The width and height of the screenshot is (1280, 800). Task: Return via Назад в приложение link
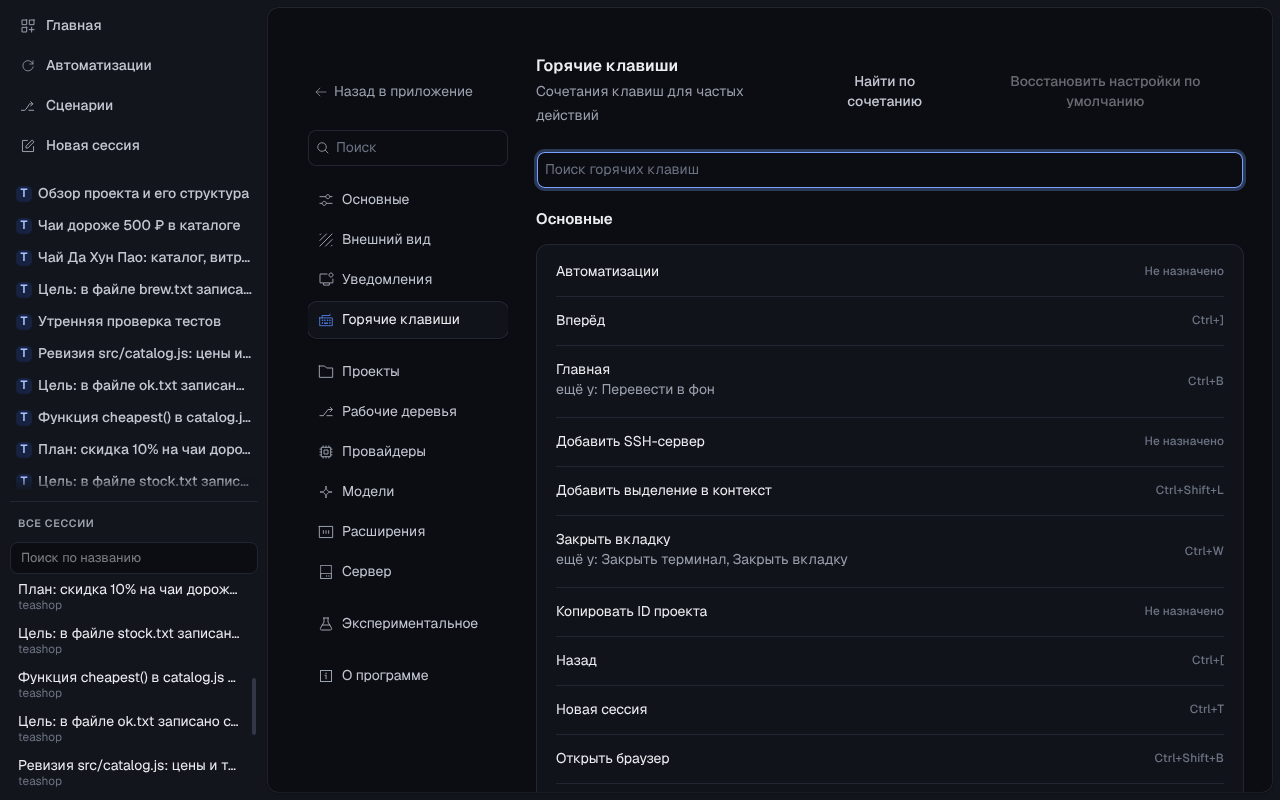[x=394, y=92]
